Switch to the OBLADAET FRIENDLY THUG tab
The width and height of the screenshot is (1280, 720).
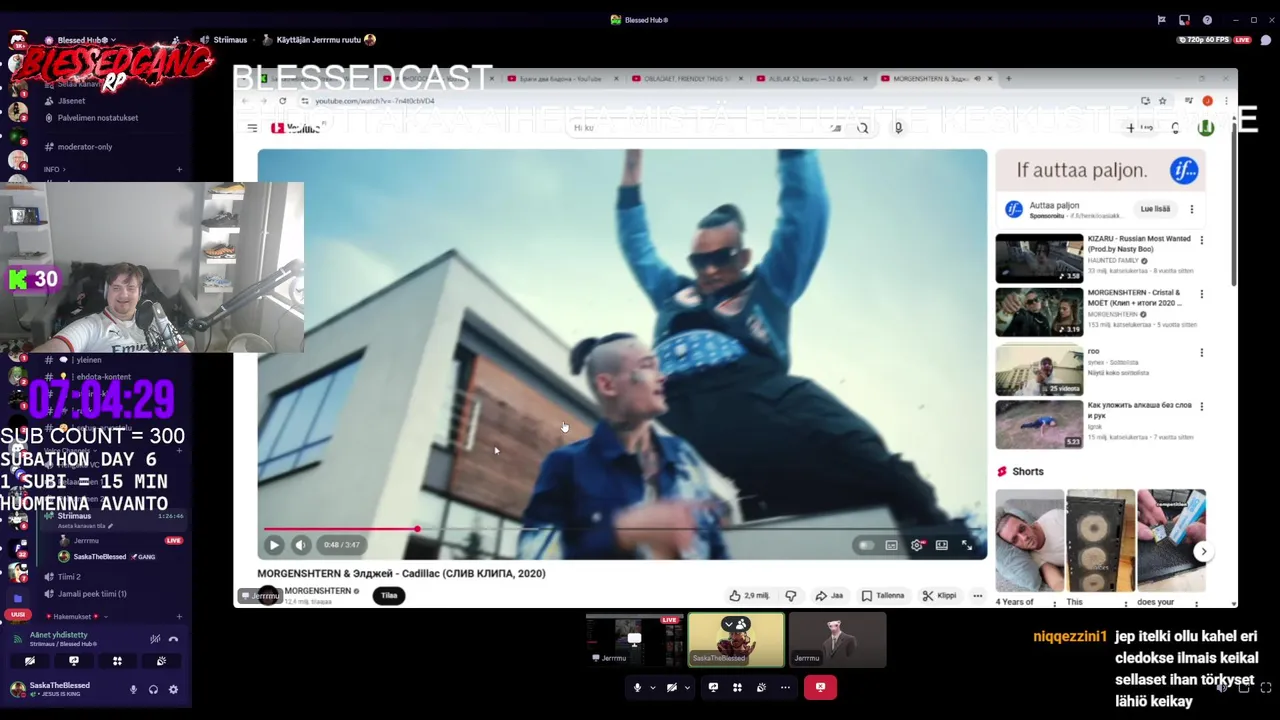click(686, 78)
